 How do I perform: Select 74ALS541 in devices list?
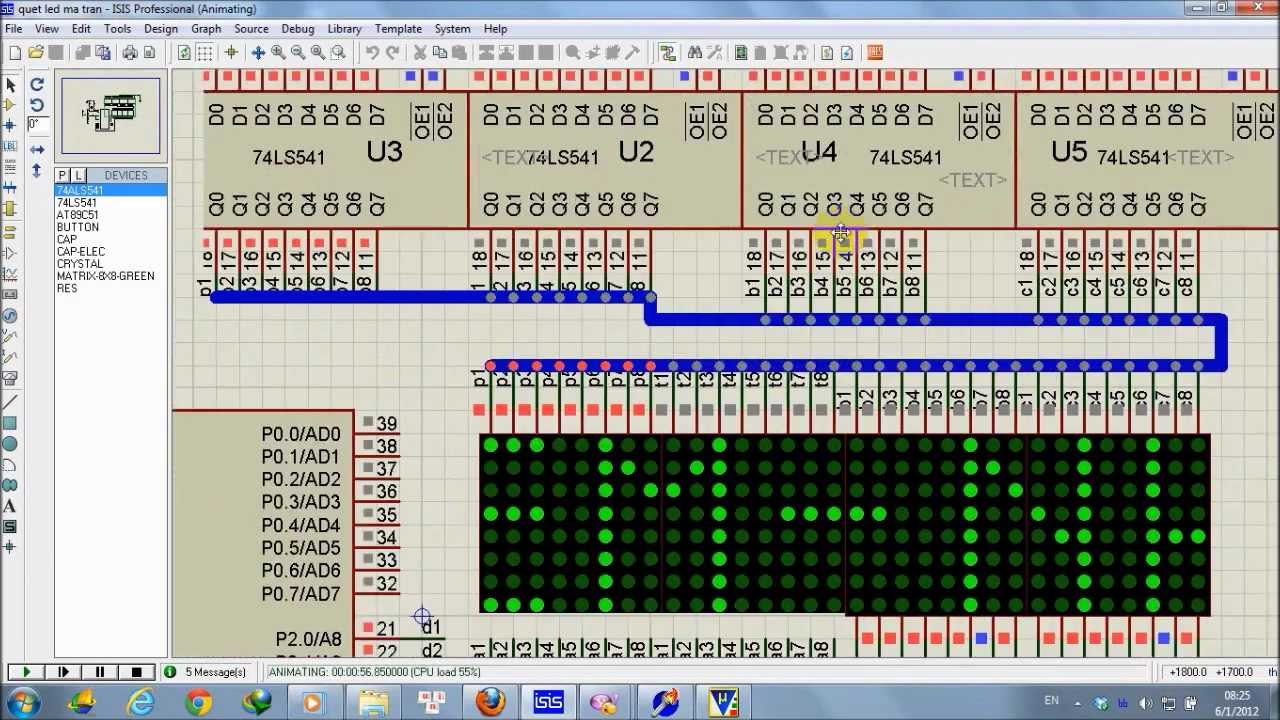click(x=111, y=190)
